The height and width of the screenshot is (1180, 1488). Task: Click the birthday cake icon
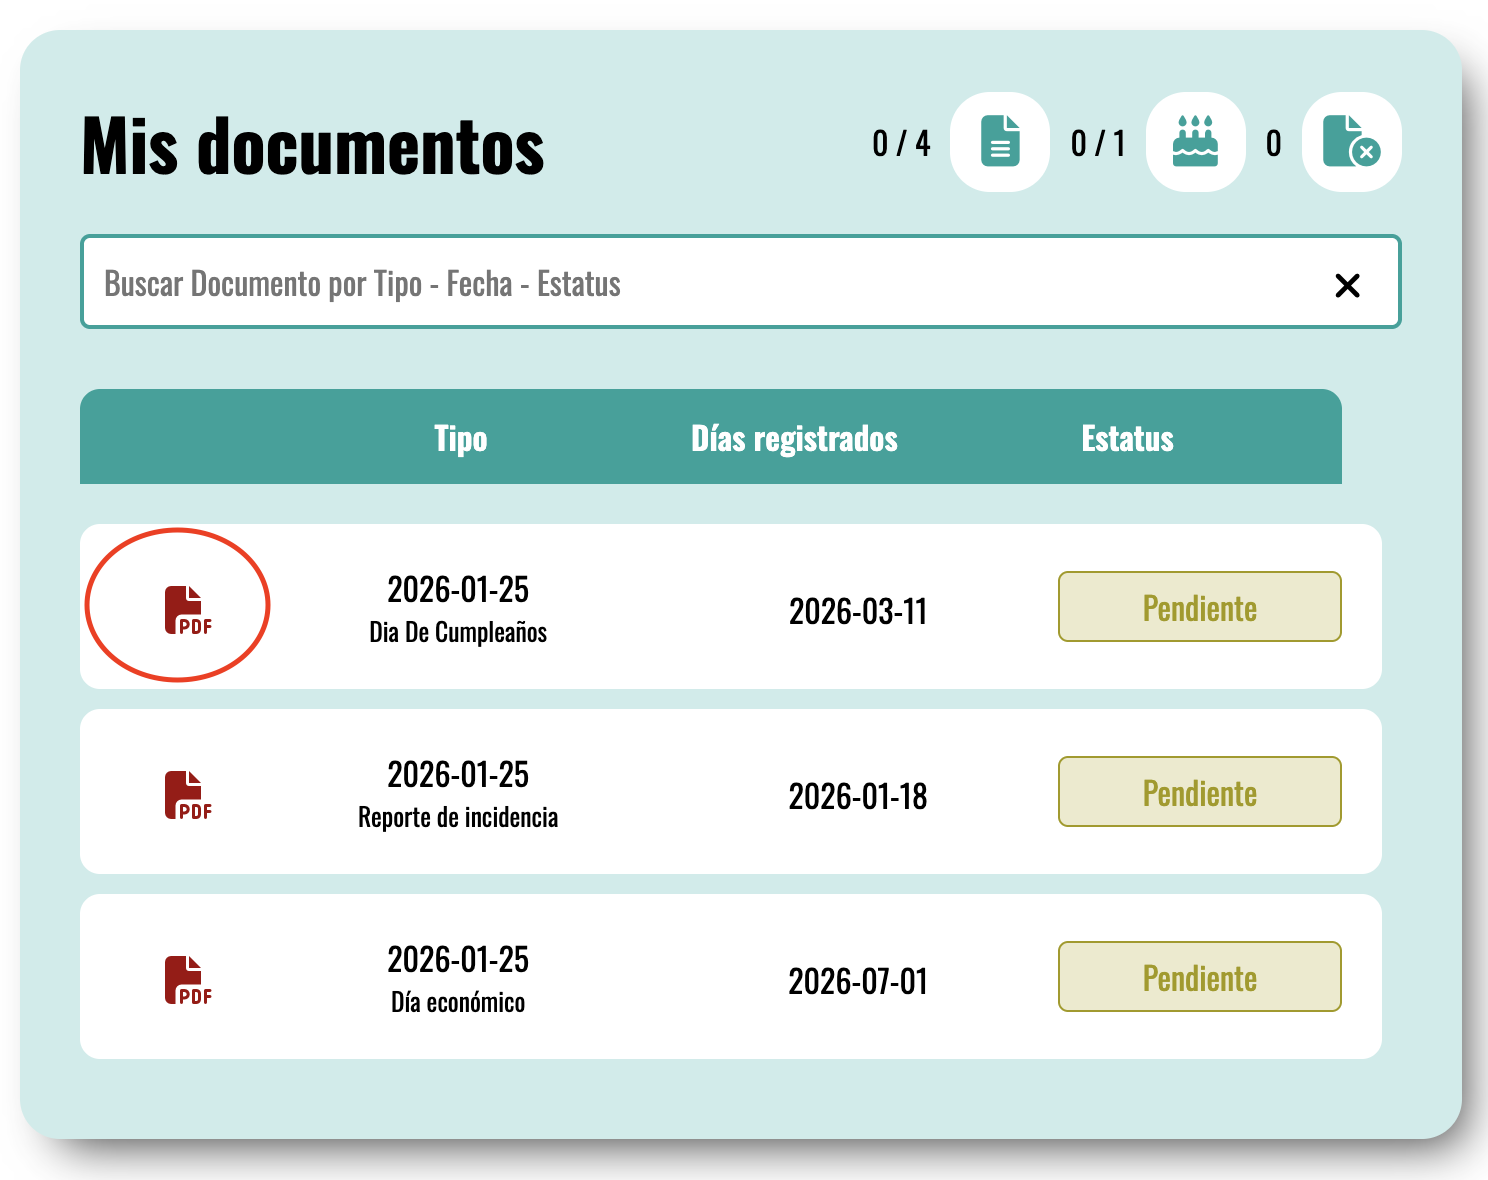(x=1195, y=142)
